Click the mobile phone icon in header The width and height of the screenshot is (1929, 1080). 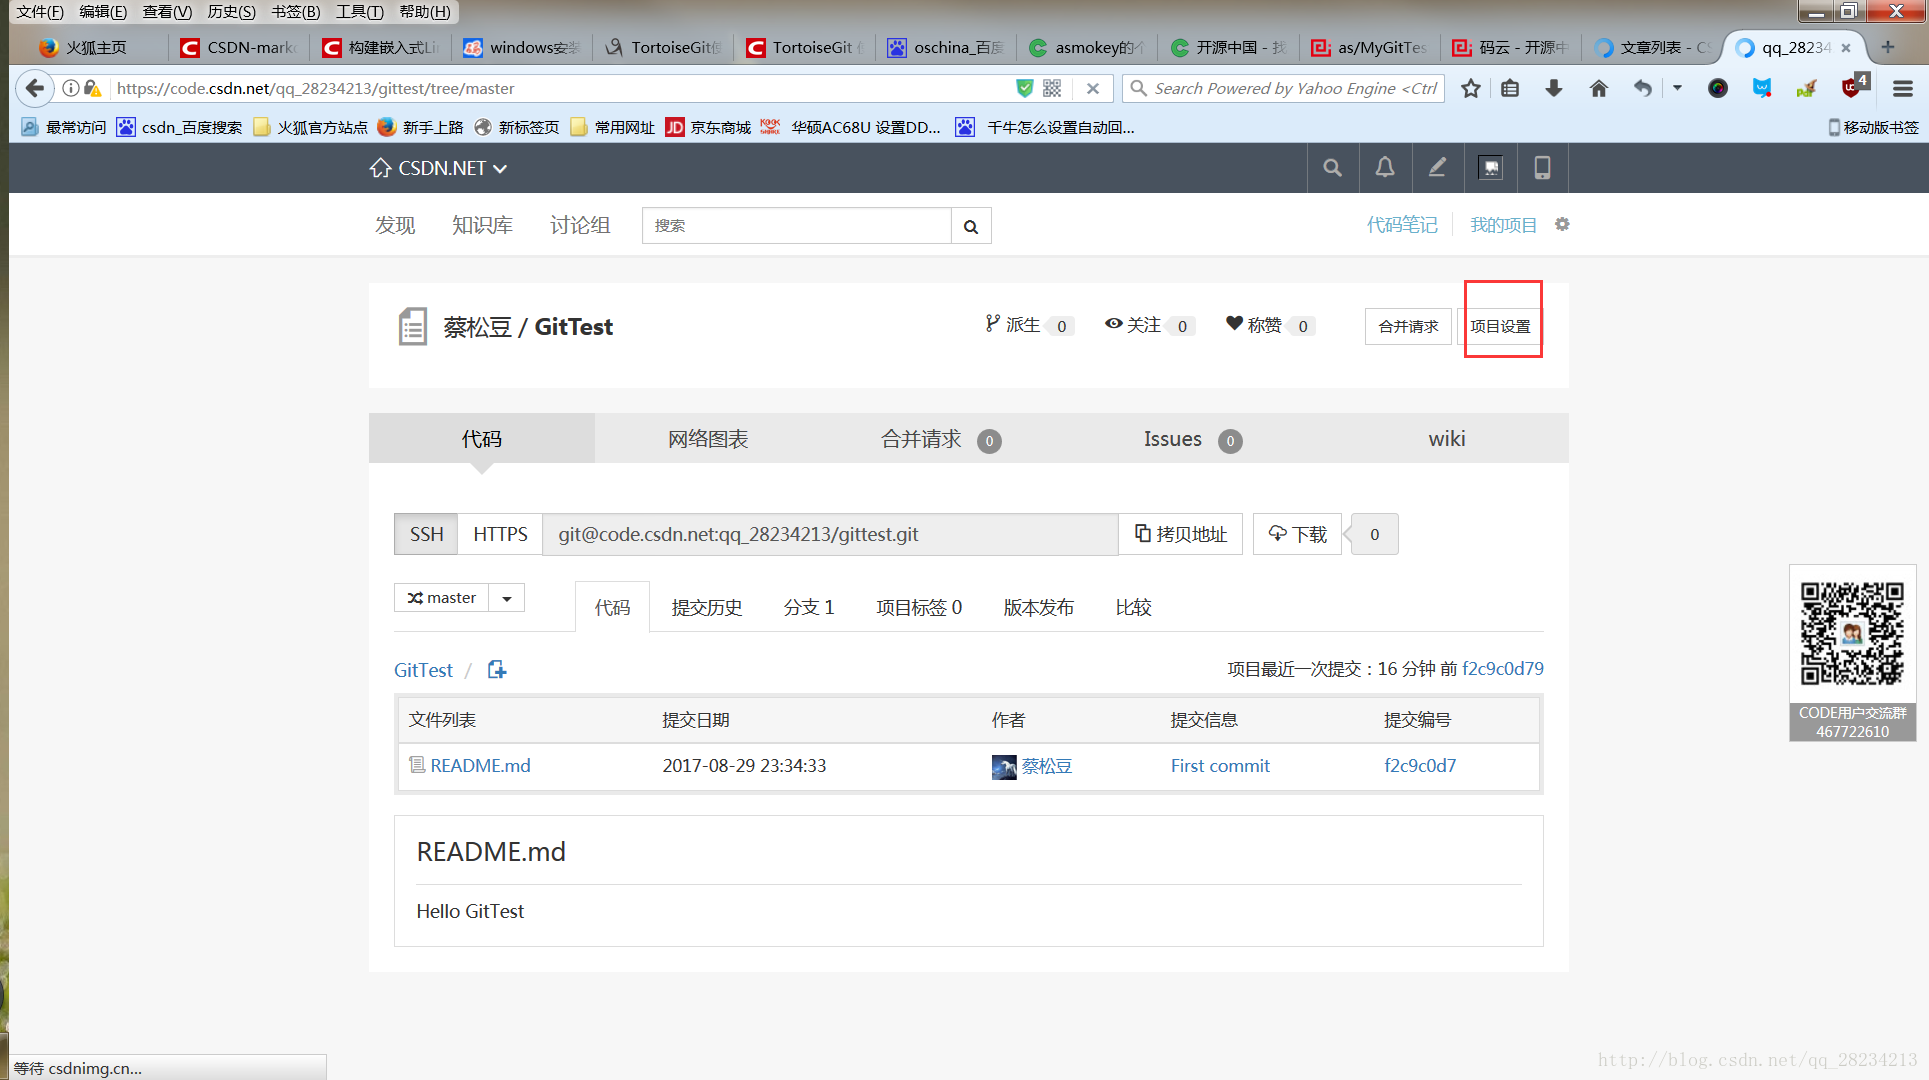point(1542,168)
